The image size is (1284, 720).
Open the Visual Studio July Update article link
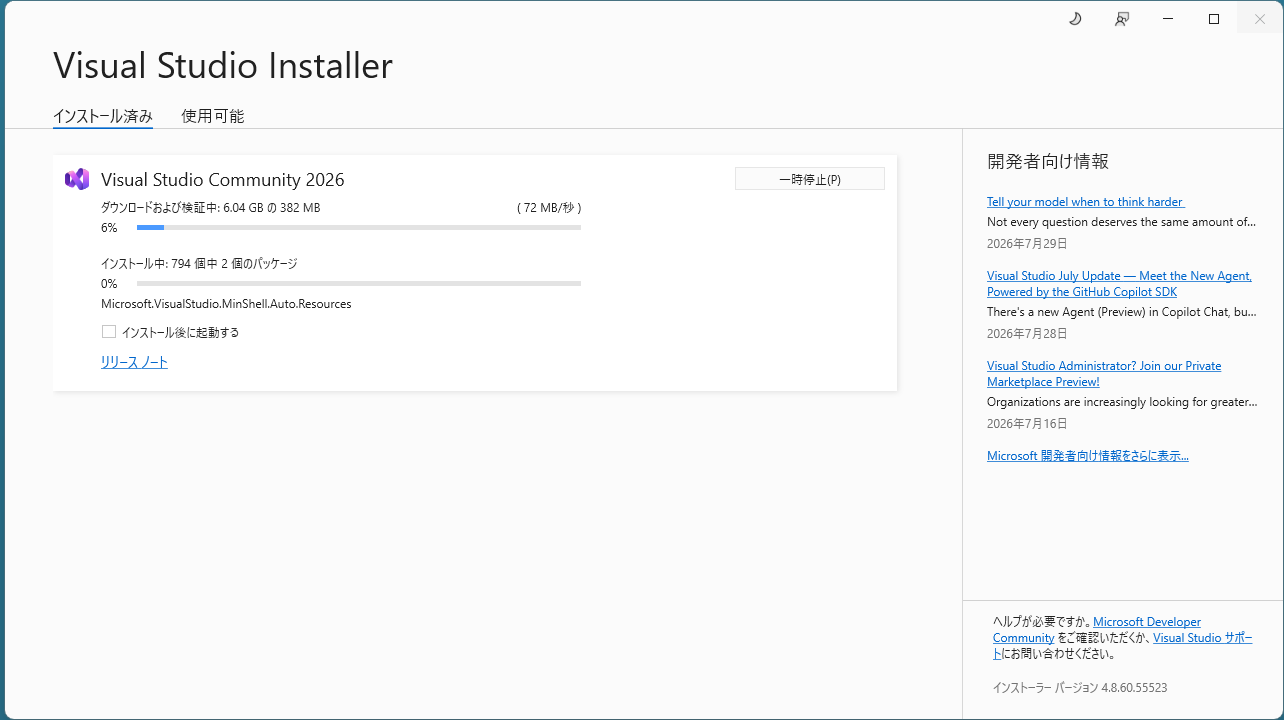coord(1119,284)
